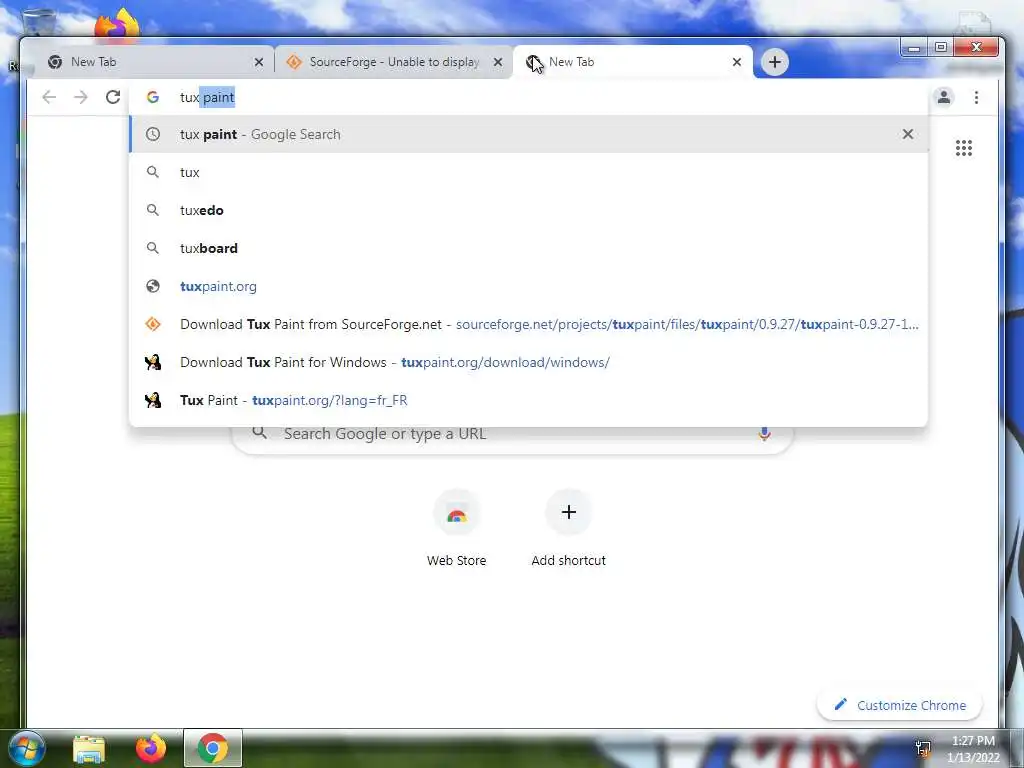Click the globe icon beside tuxpaint.org

[x=153, y=286]
